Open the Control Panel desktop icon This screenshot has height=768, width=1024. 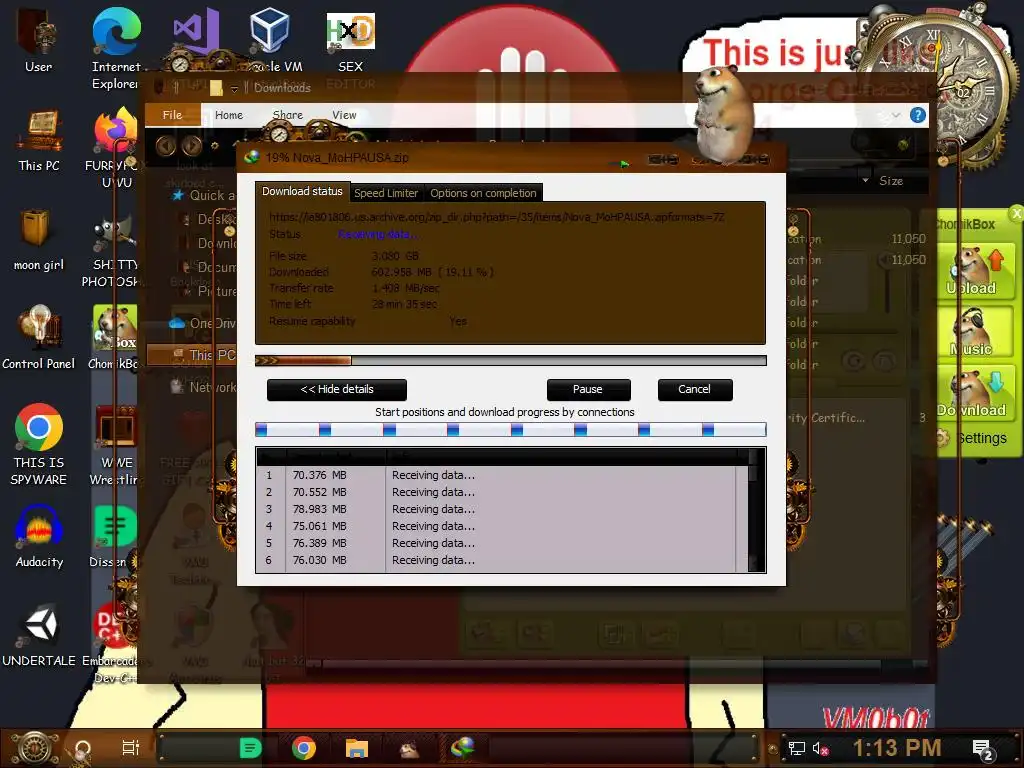(39, 337)
